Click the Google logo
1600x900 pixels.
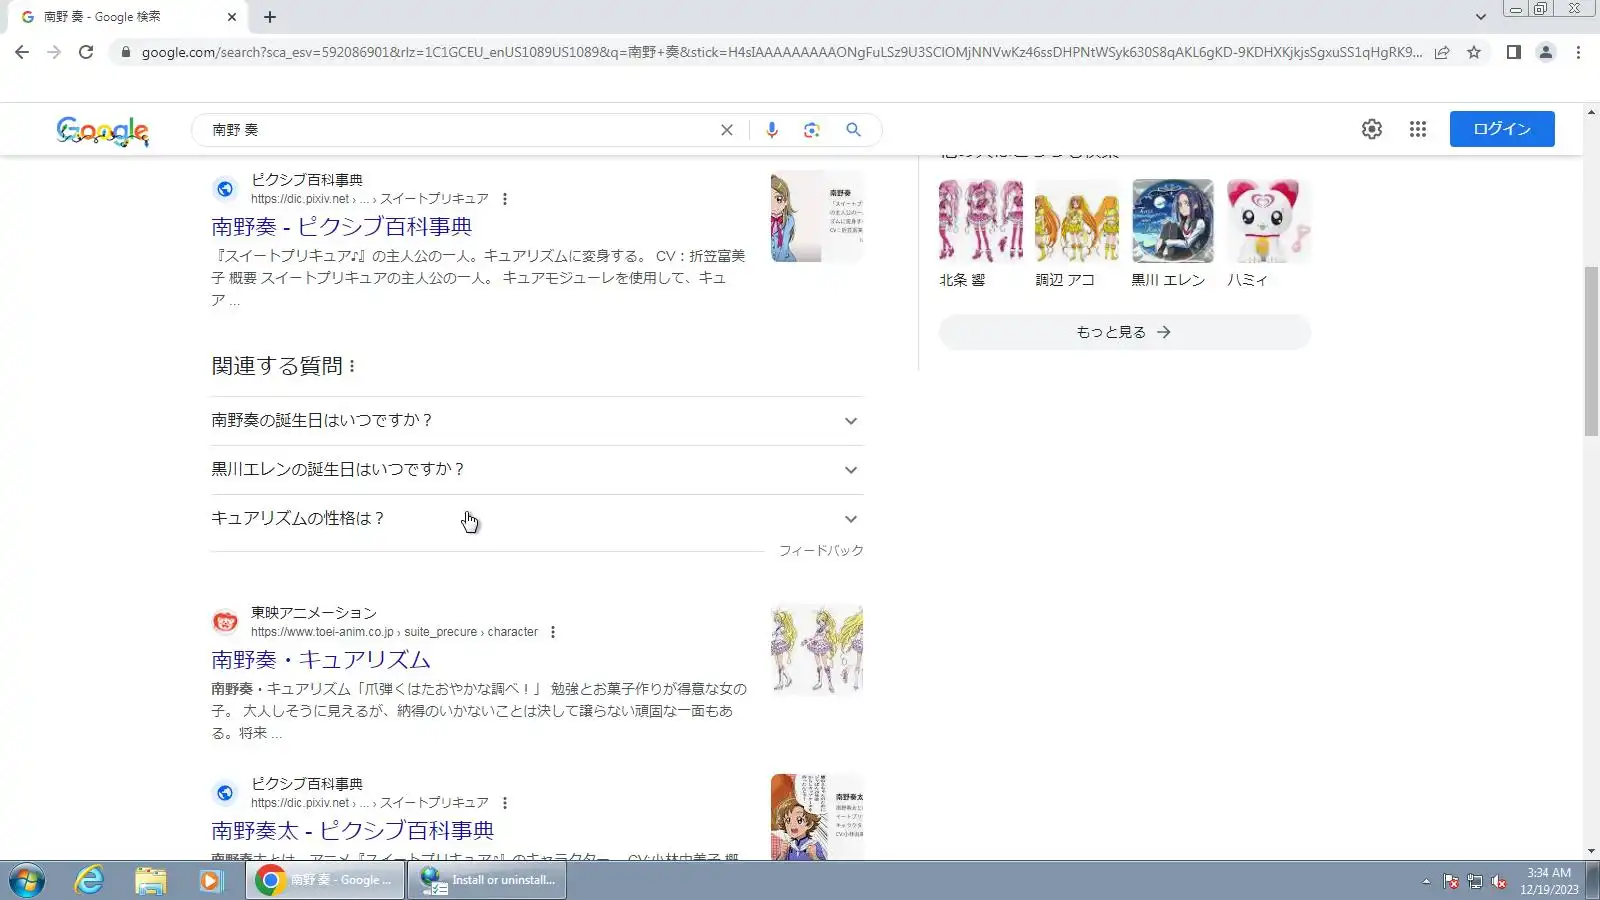(x=103, y=130)
